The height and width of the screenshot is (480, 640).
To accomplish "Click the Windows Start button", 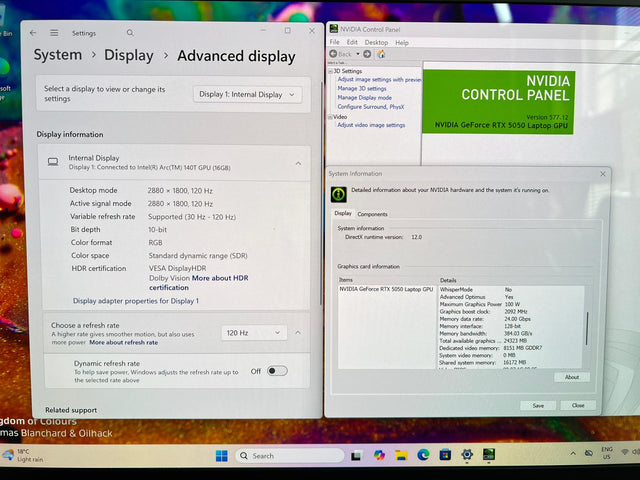I will [x=222, y=456].
